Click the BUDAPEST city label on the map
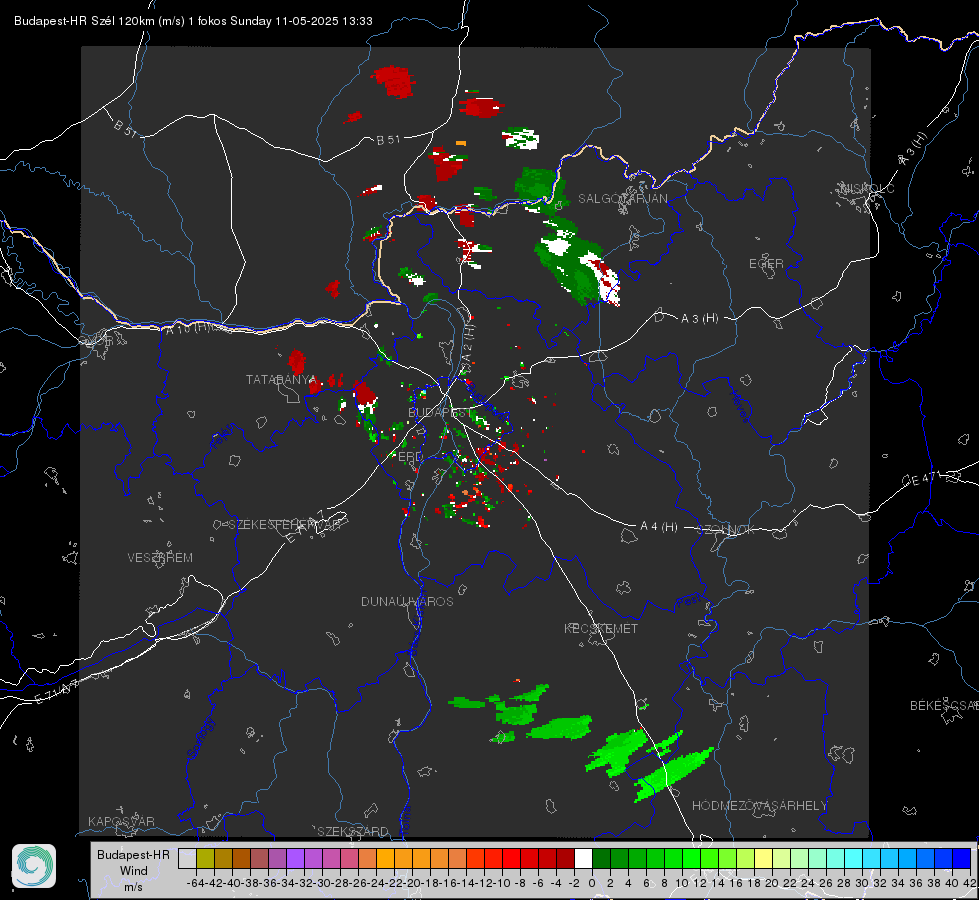The width and height of the screenshot is (979, 900). point(440,413)
